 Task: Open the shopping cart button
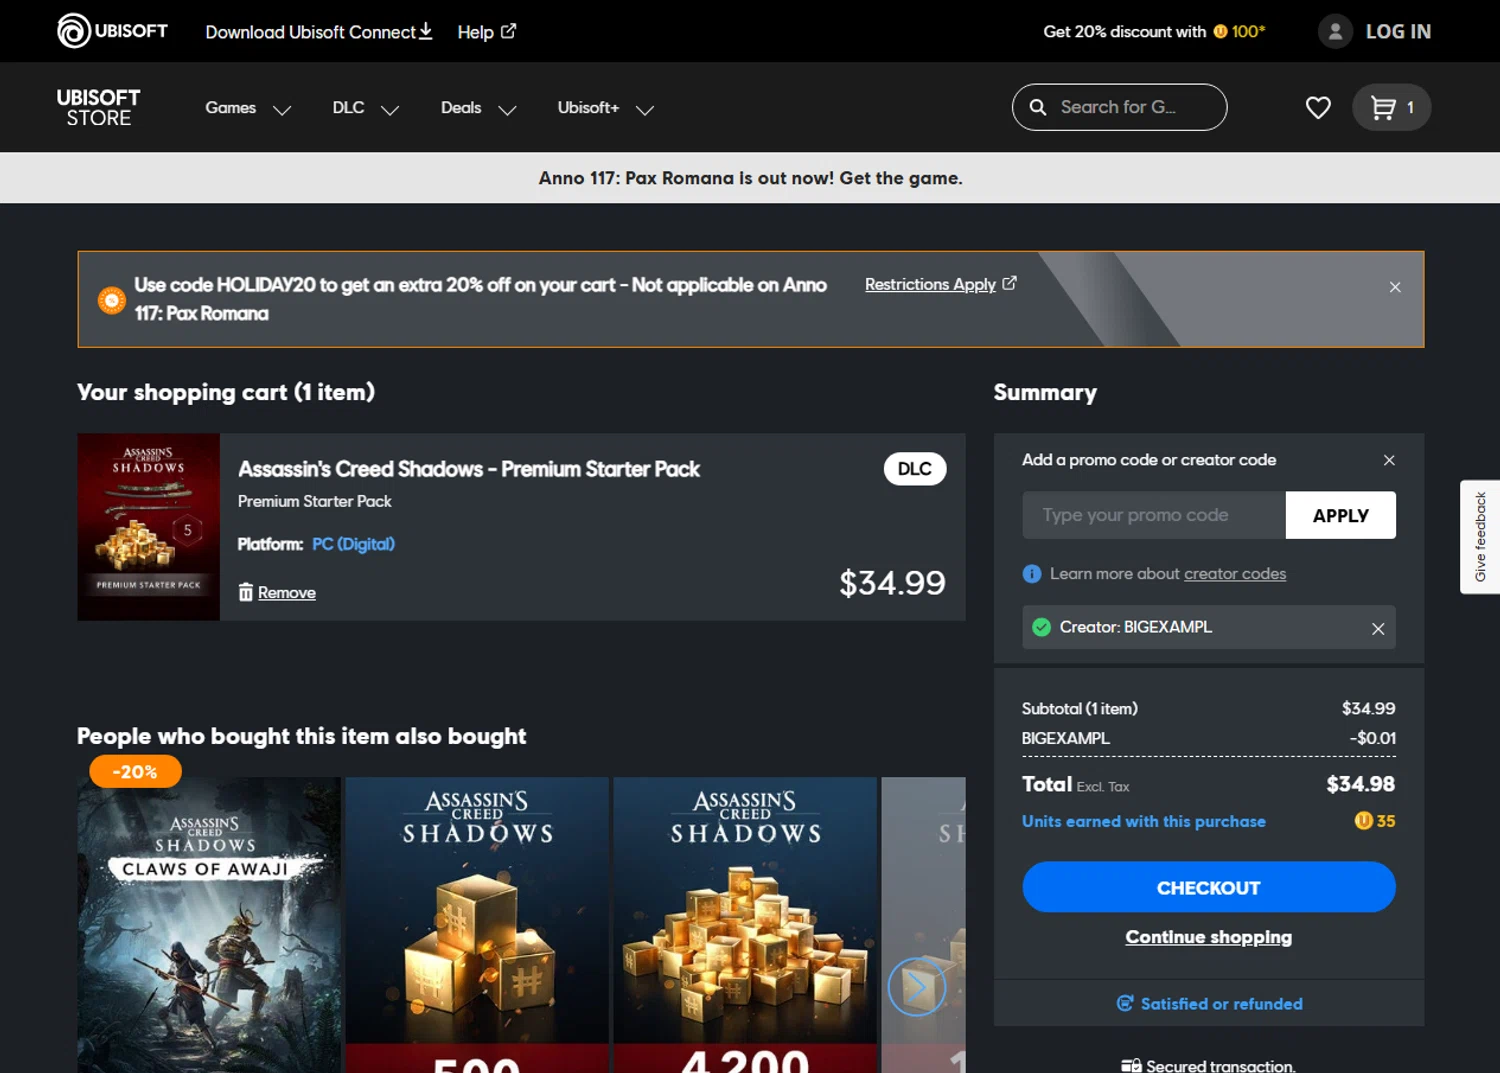pyautogui.click(x=1391, y=107)
